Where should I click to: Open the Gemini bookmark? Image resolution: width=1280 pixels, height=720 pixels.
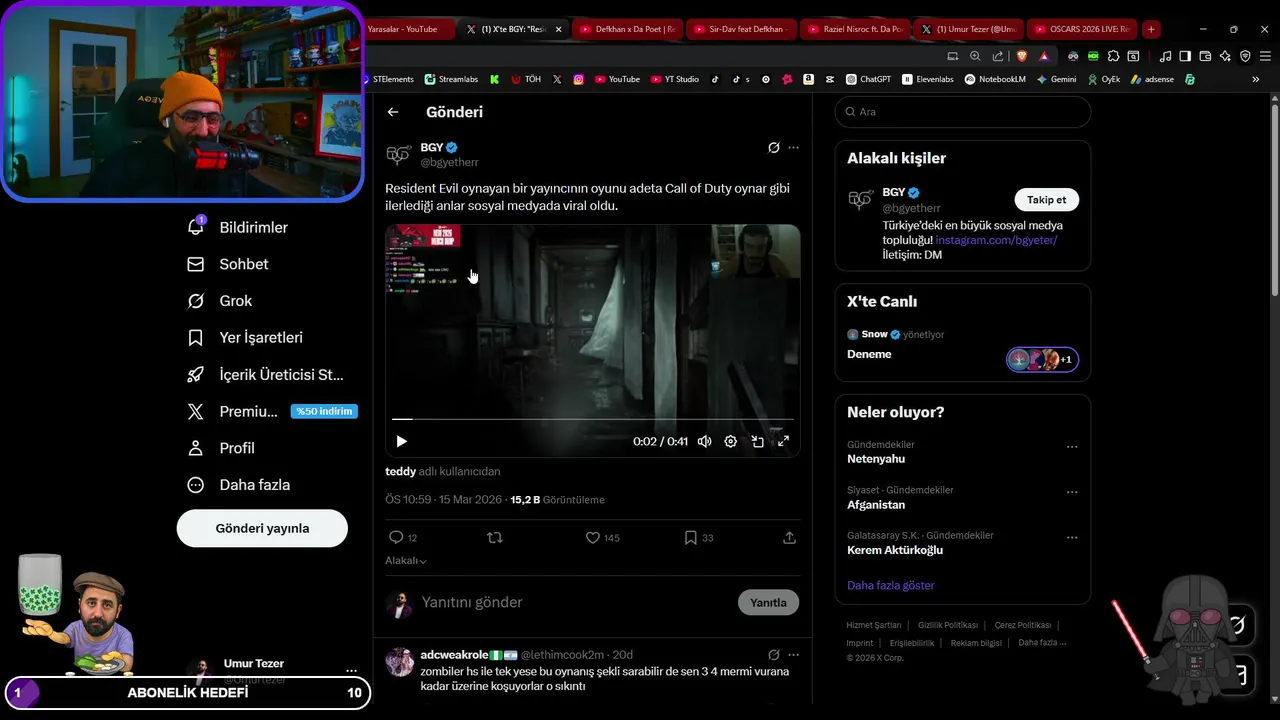tap(1056, 79)
